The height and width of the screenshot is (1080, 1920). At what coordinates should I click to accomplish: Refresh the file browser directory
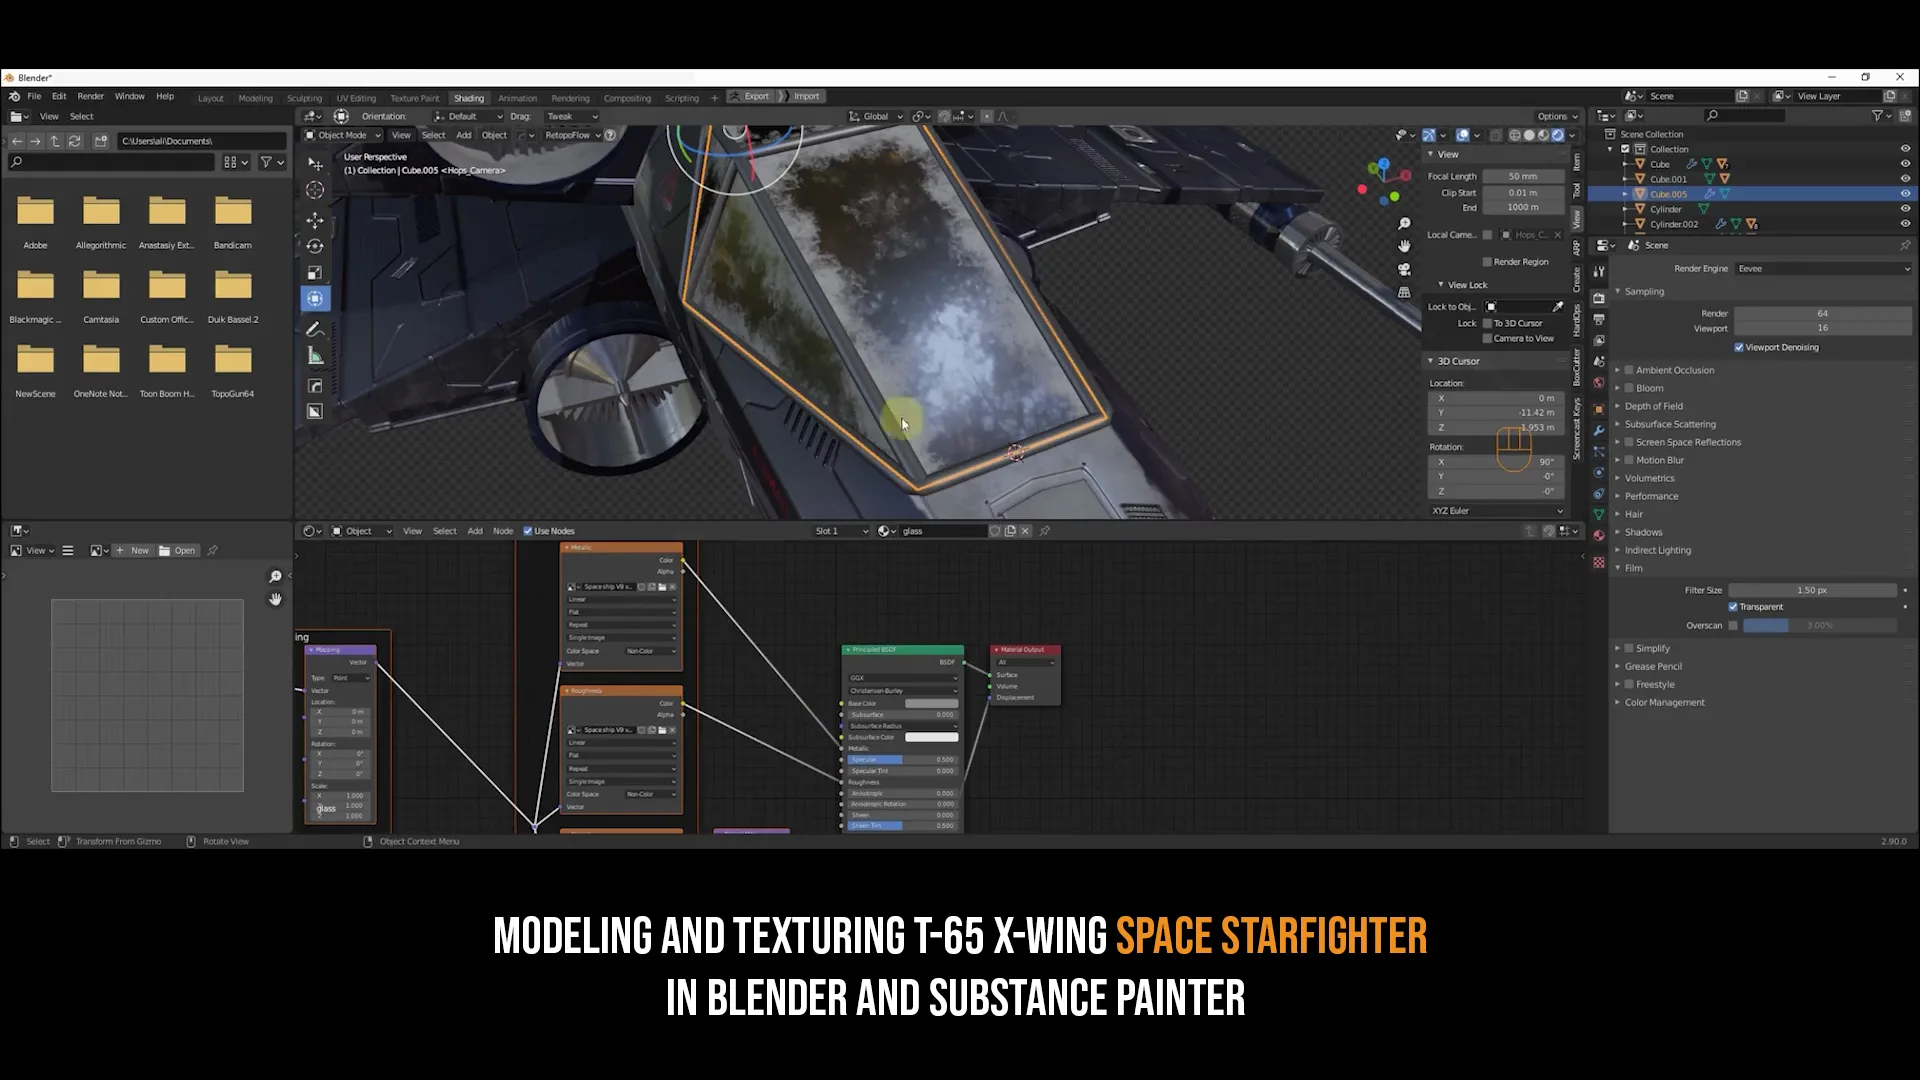coord(74,141)
